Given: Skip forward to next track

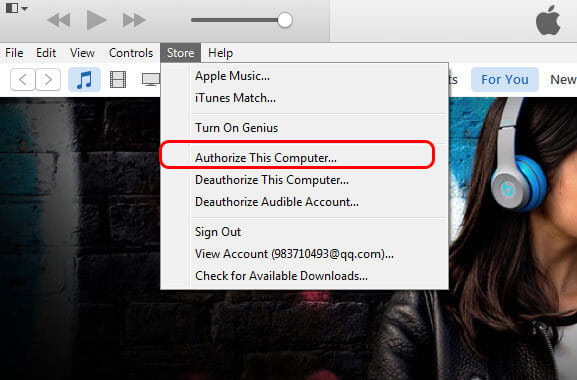Looking at the screenshot, I should point(134,20).
